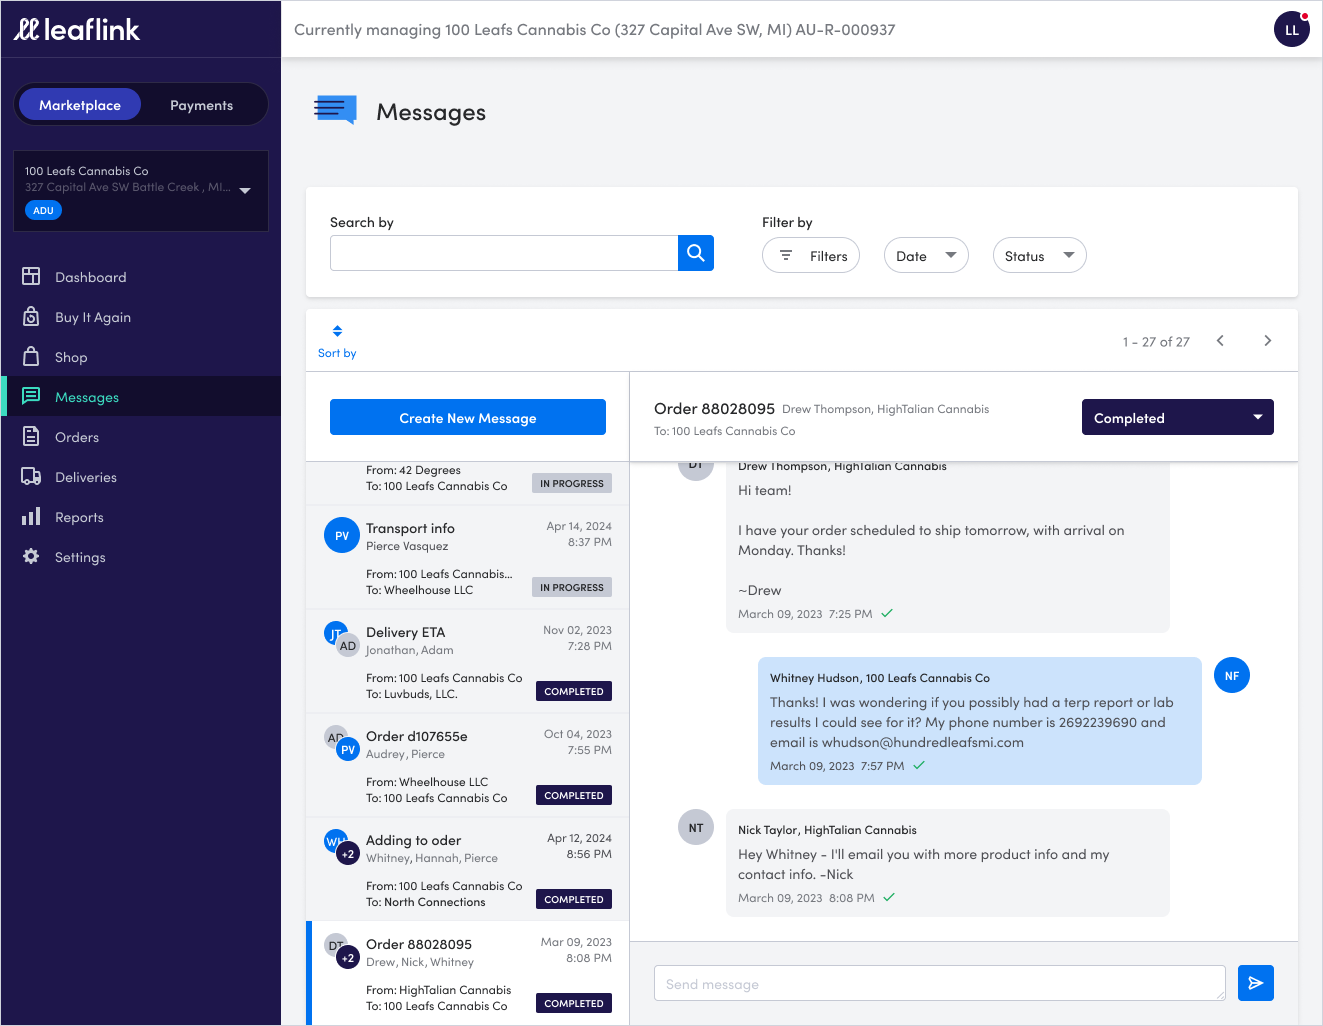
Task: Select Order 88028095 in message list
Action: [467, 973]
